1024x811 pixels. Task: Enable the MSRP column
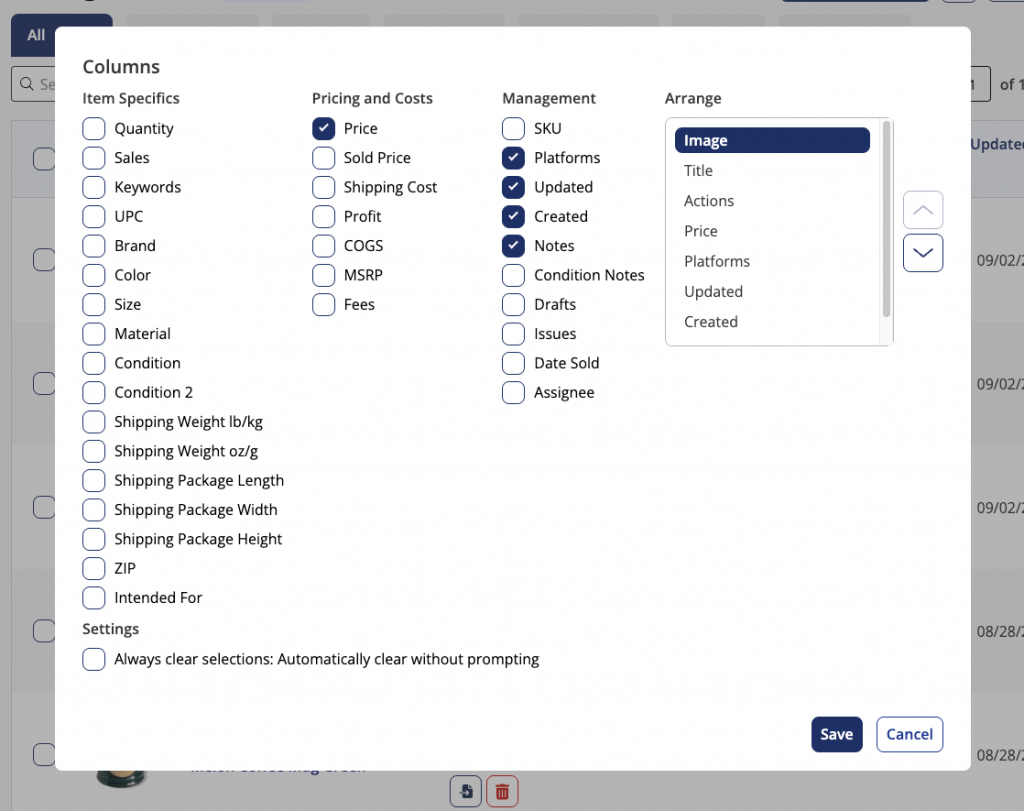click(x=323, y=275)
